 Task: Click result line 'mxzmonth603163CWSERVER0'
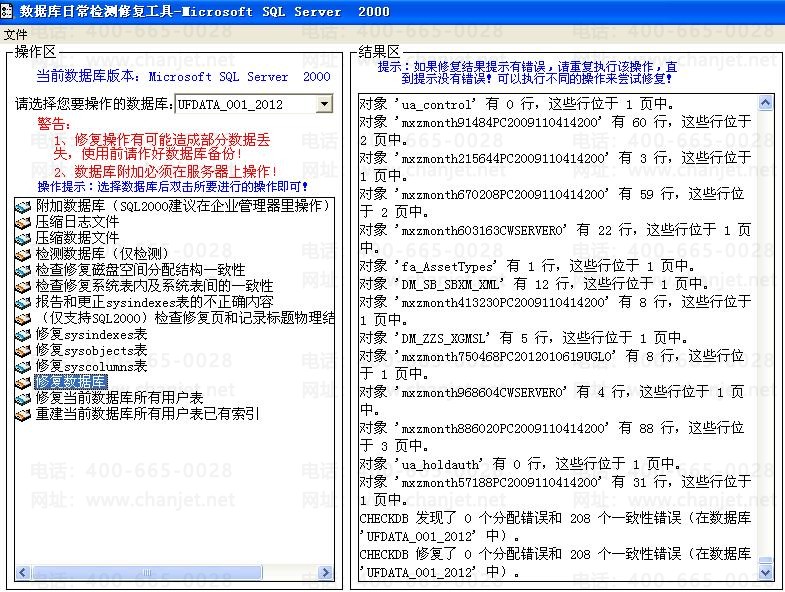pos(555,238)
